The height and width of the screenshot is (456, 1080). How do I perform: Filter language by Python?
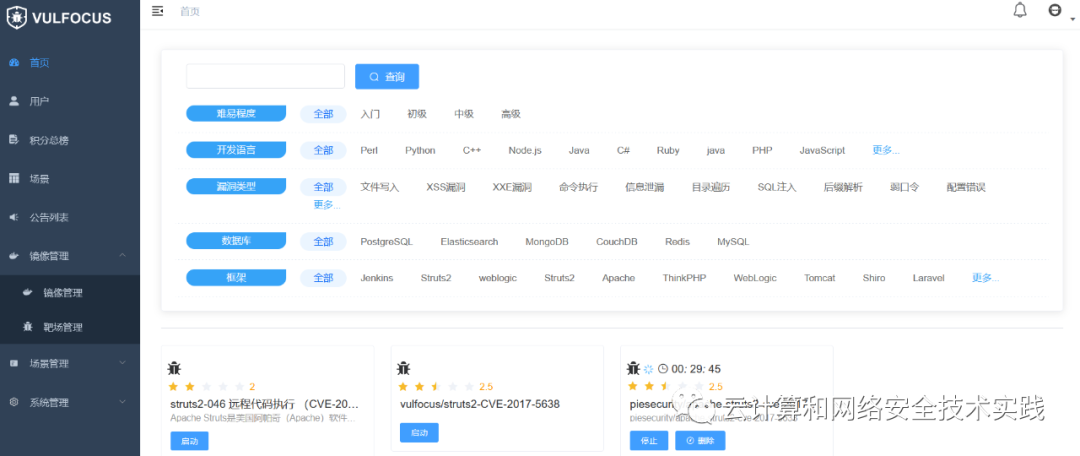419,150
